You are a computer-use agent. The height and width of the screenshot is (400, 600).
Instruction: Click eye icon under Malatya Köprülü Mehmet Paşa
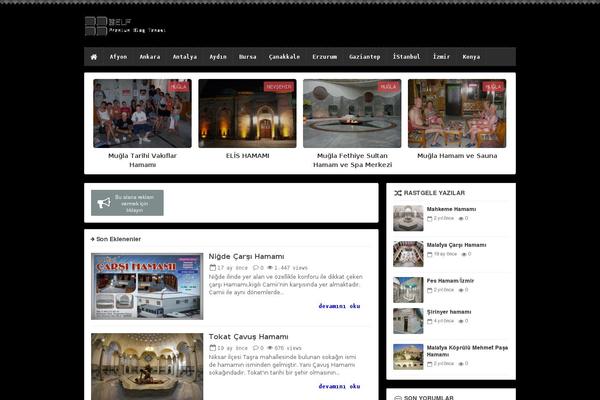coord(461,364)
